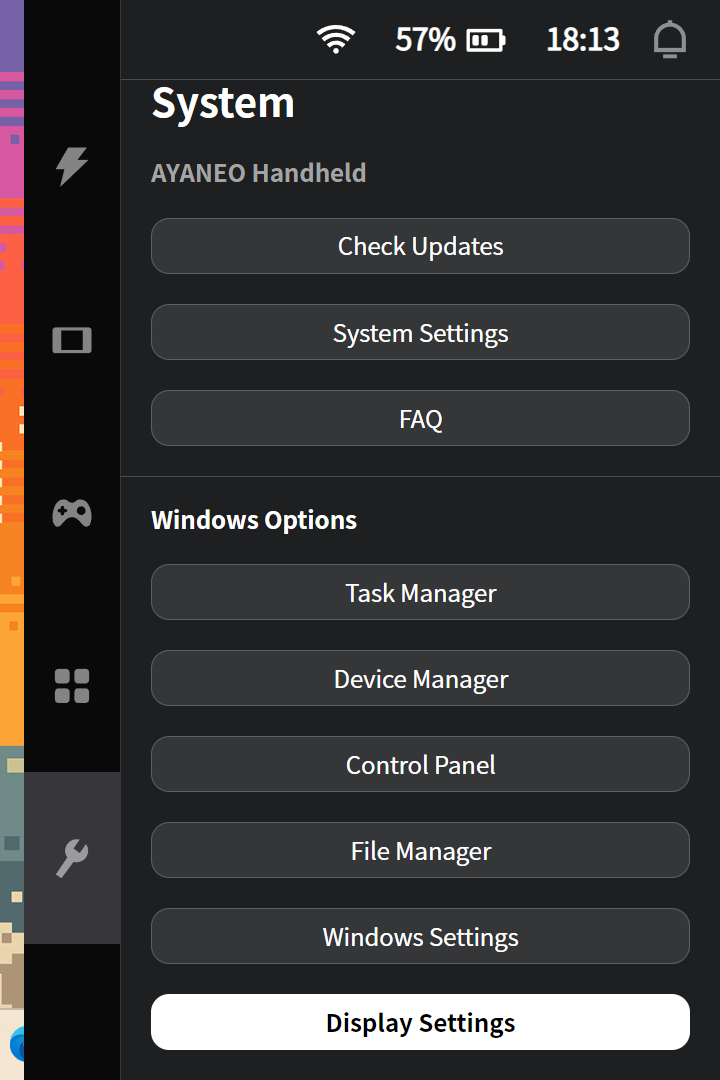
Task: Click the highlighted Display Settings button
Action: [x=420, y=1023]
